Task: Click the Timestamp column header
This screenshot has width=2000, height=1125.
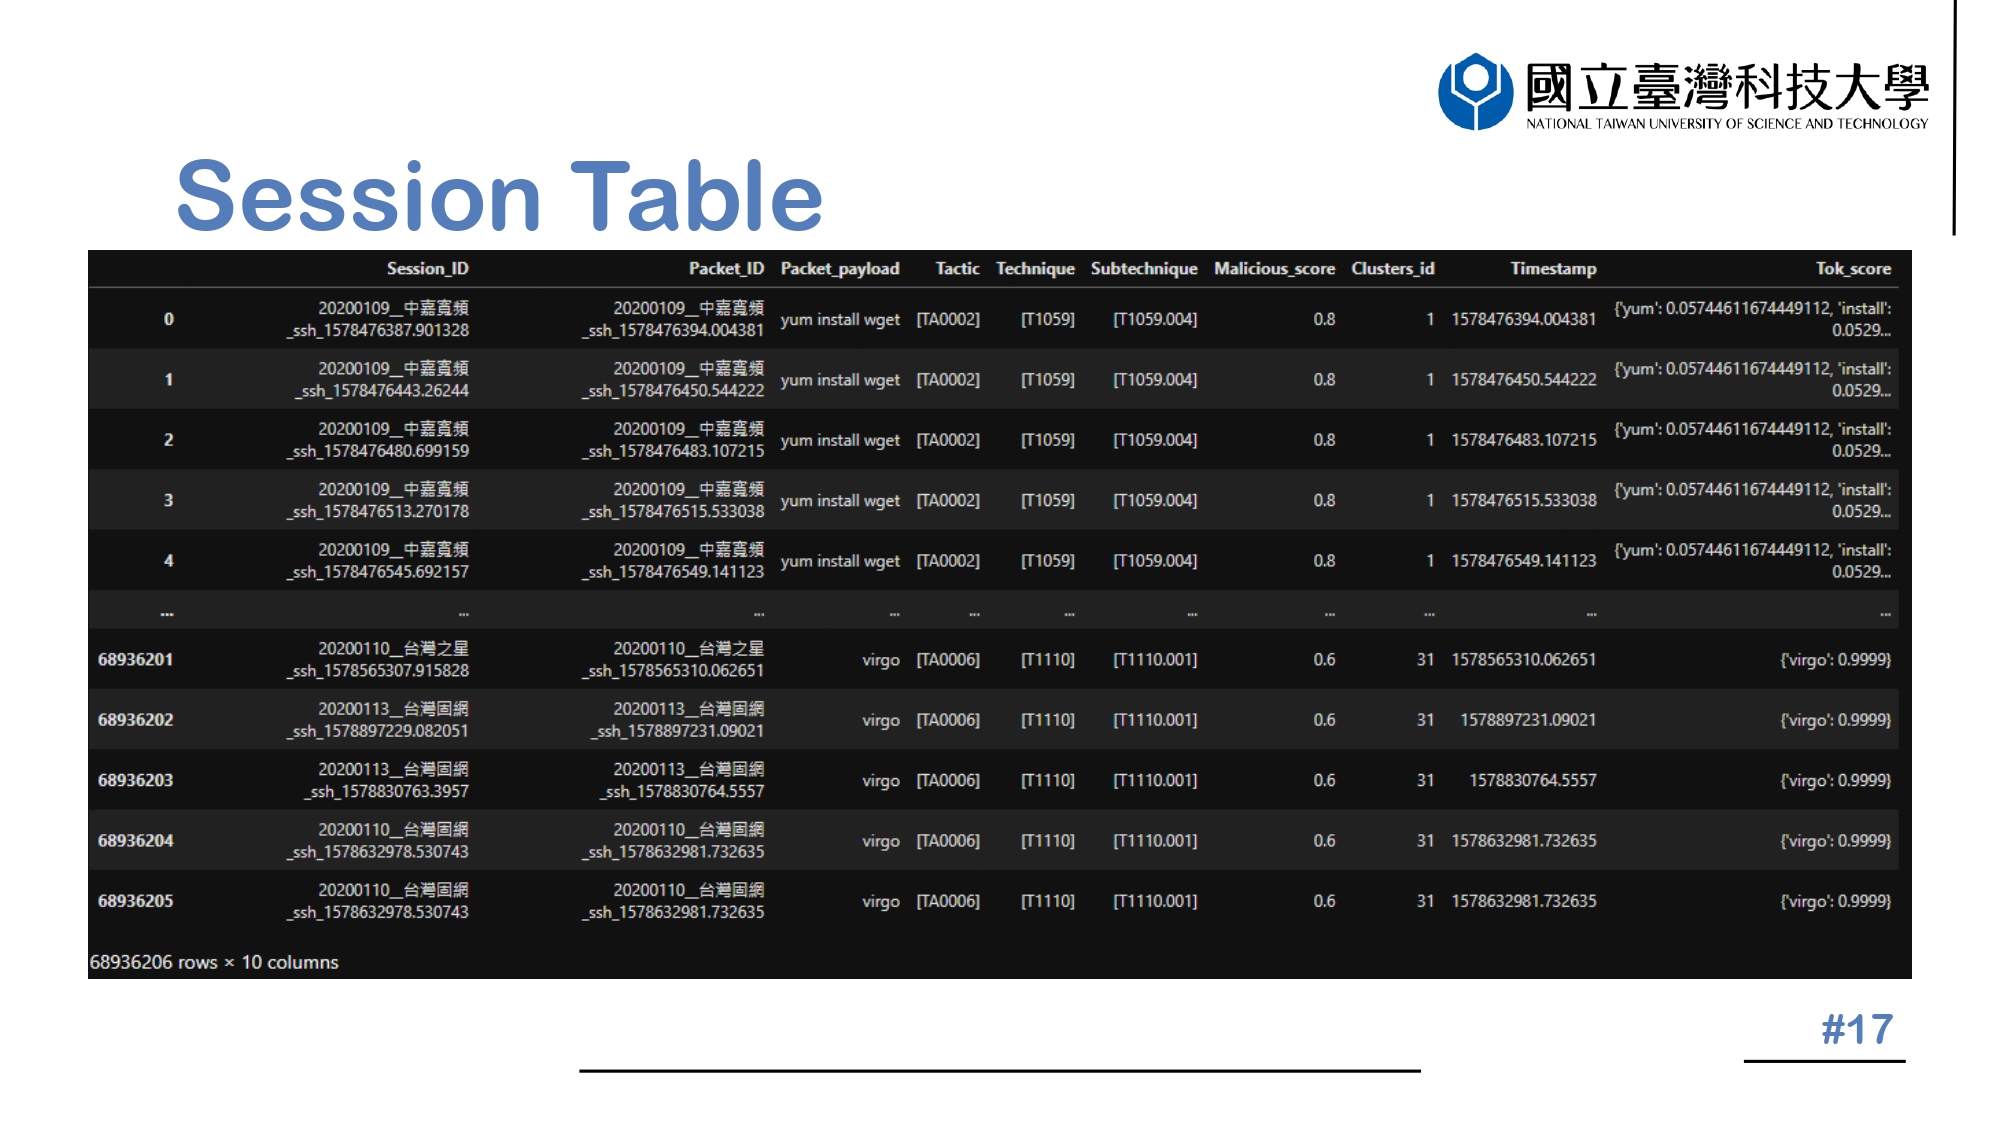Action: pyautogui.click(x=1553, y=268)
